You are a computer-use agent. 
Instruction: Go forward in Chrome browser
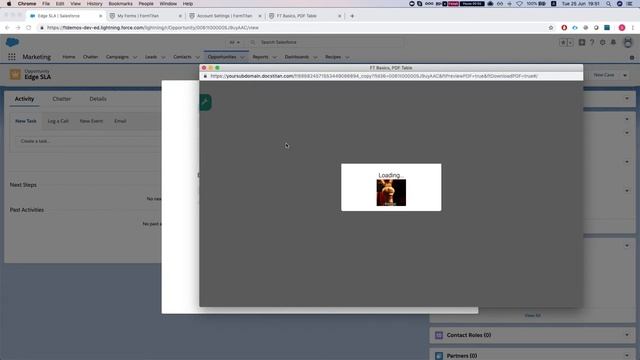[x=18, y=28]
